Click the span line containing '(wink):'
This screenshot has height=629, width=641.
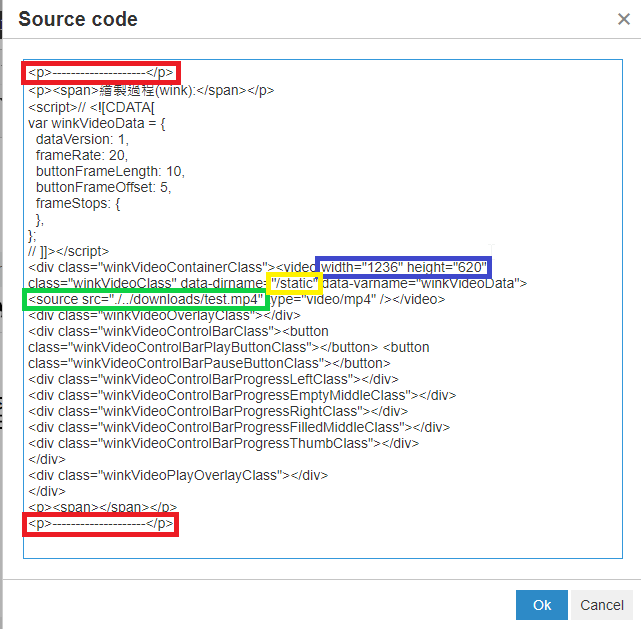tap(151, 90)
